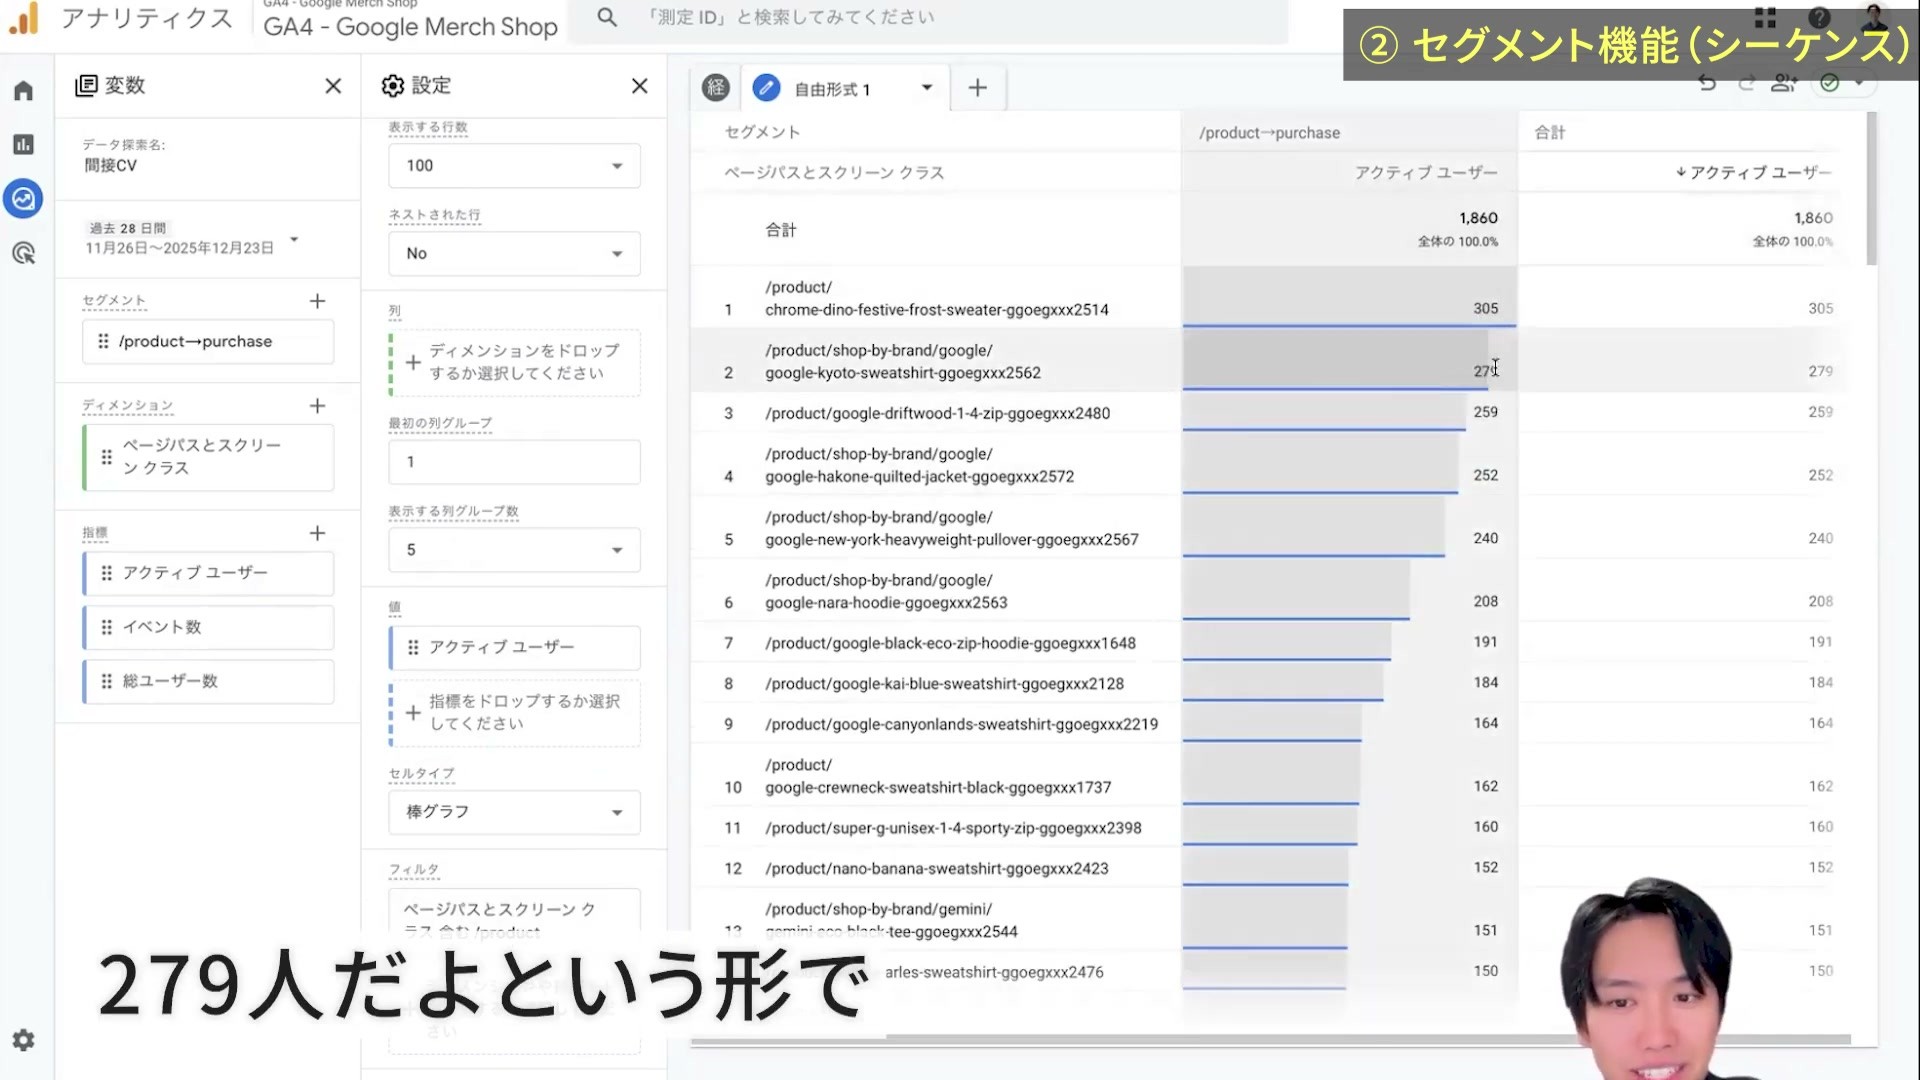Viewport: 1920px width, 1080px height.
Task: Click the undo arrow icon
Action: click(x=1708, y=84)
